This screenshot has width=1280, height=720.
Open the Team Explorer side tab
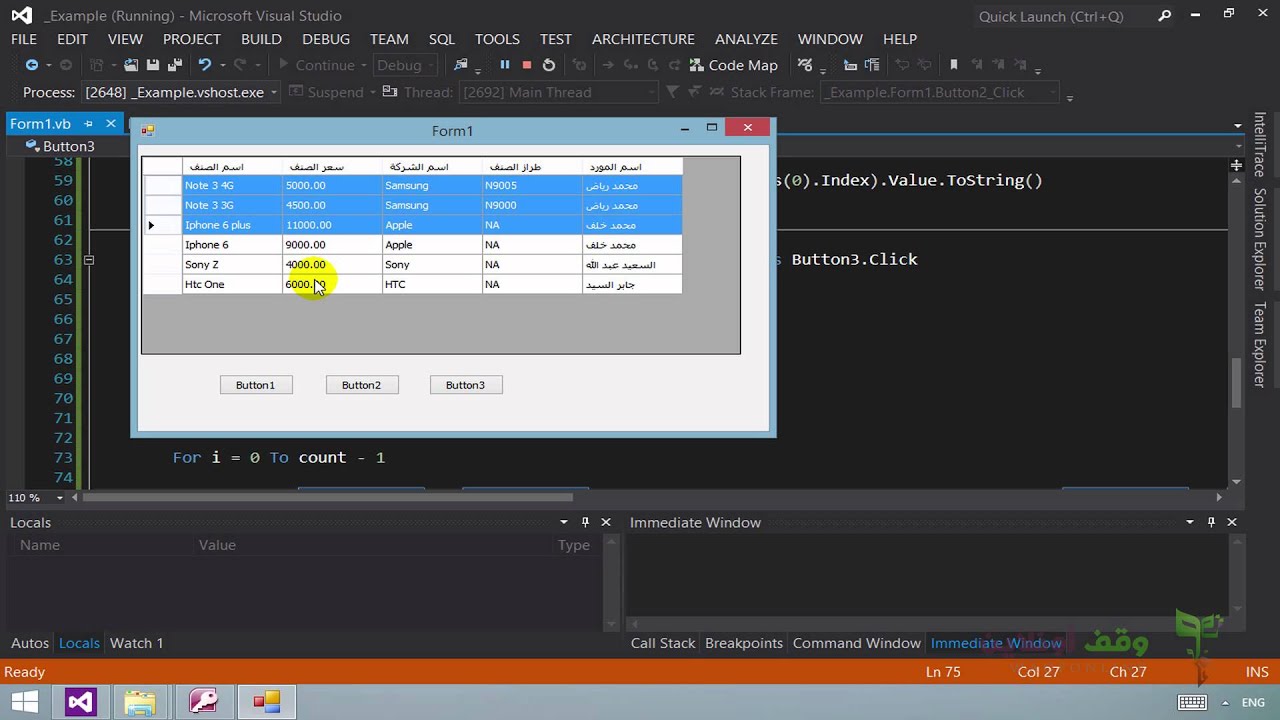1260,344
